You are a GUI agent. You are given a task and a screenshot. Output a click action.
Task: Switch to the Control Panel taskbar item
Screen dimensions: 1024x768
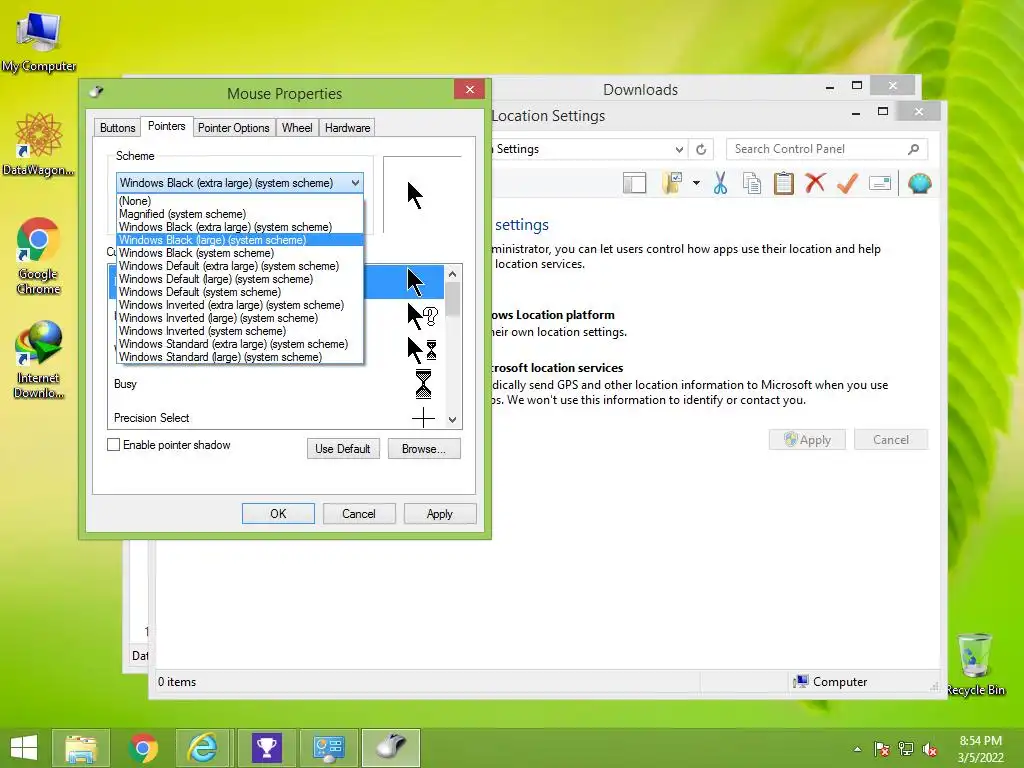click(328, 748)
